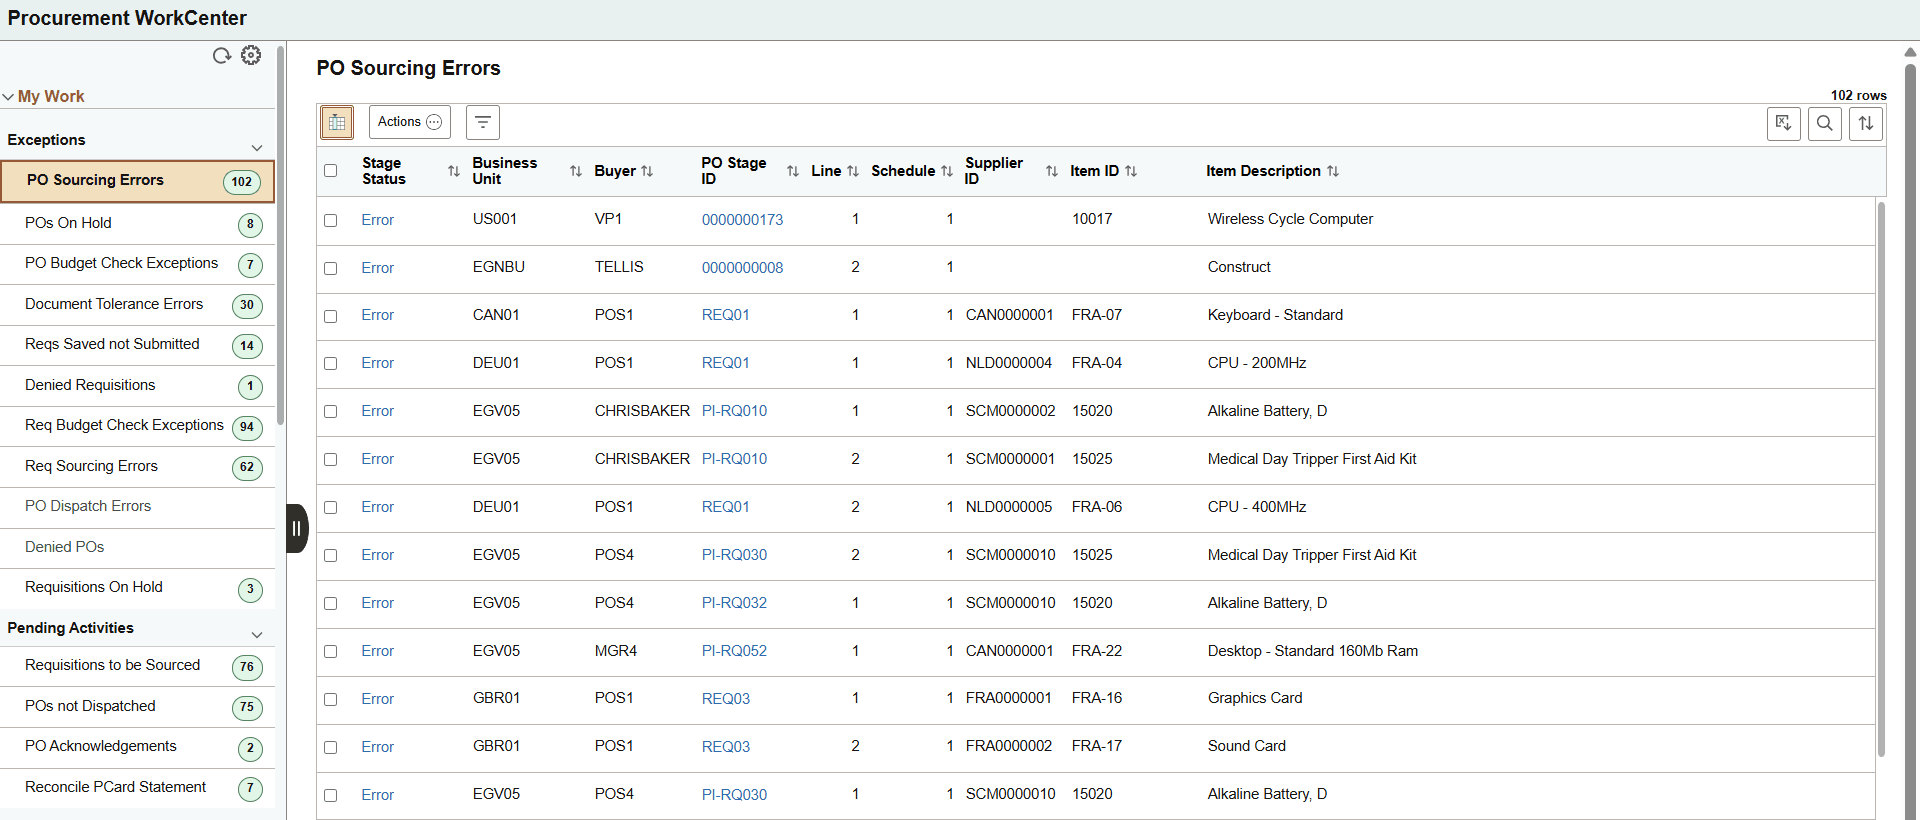
Task: Check the Construct row checkbox
Action: point(331,268)
